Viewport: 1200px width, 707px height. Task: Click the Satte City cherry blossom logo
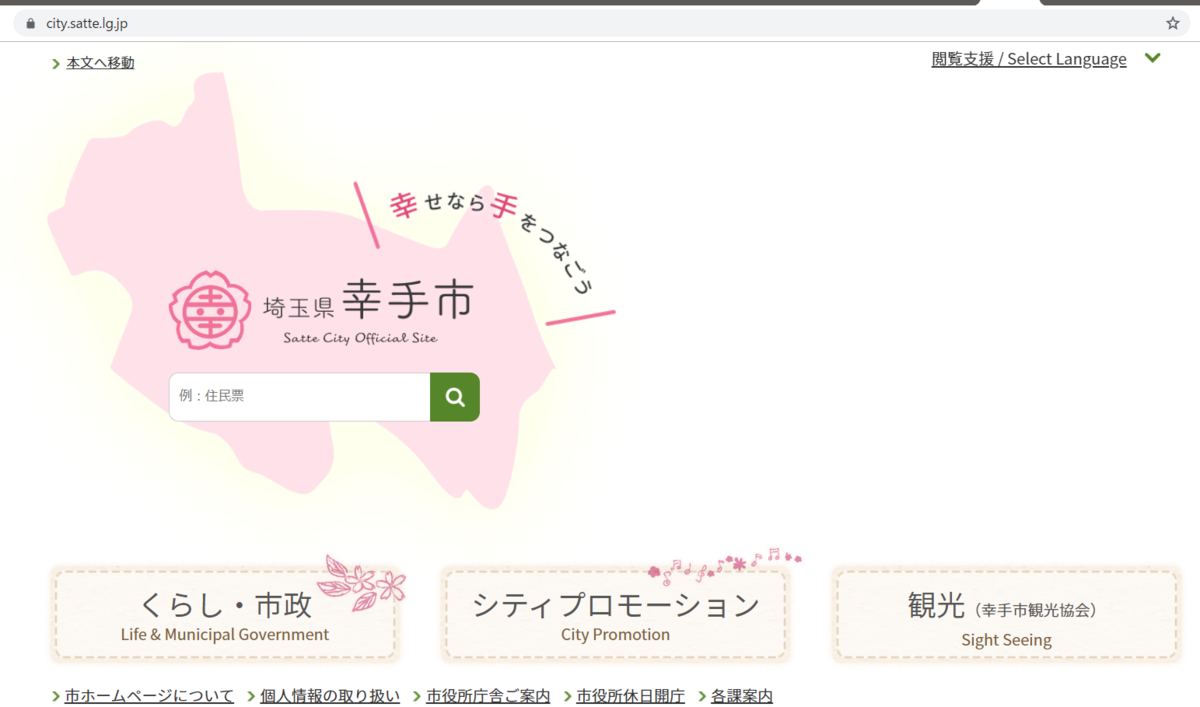(x=210, y=310)
